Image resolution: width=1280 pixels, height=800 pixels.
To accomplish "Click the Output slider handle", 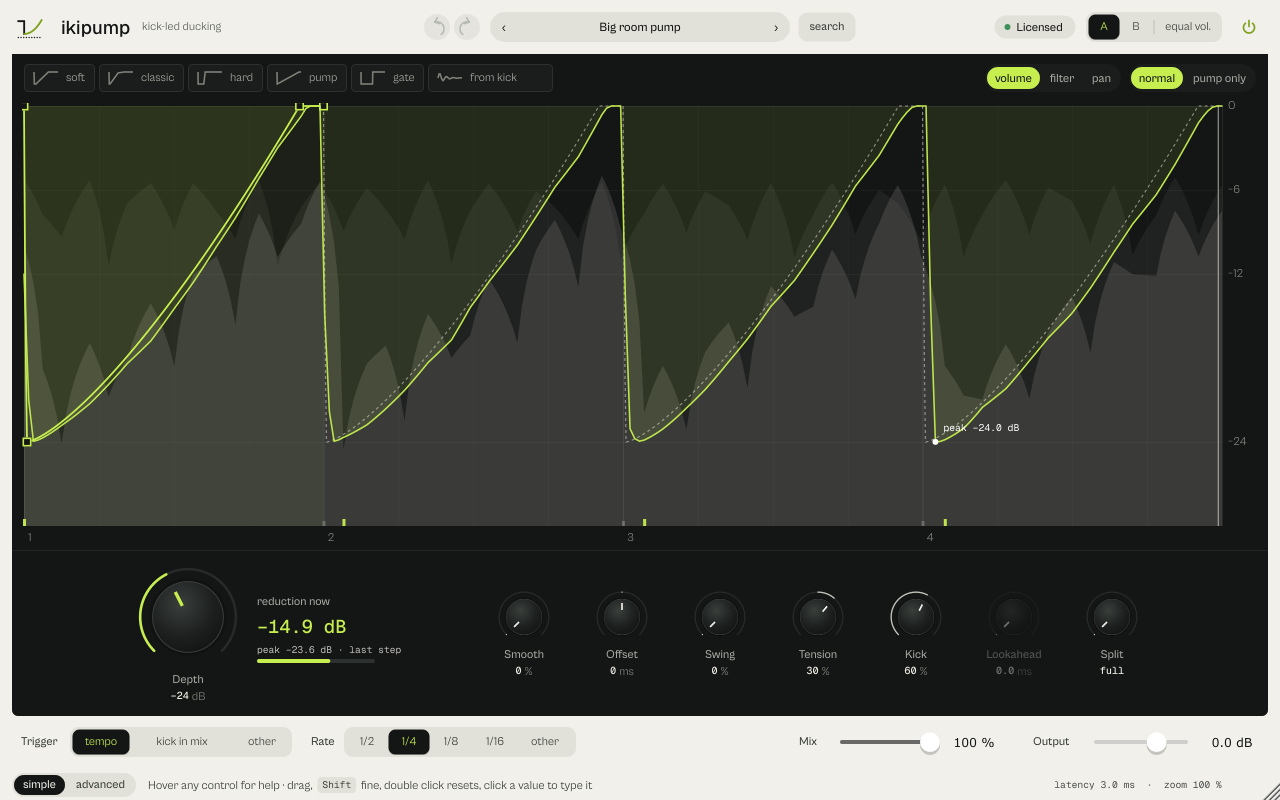I will click(x=1157, y=742).
